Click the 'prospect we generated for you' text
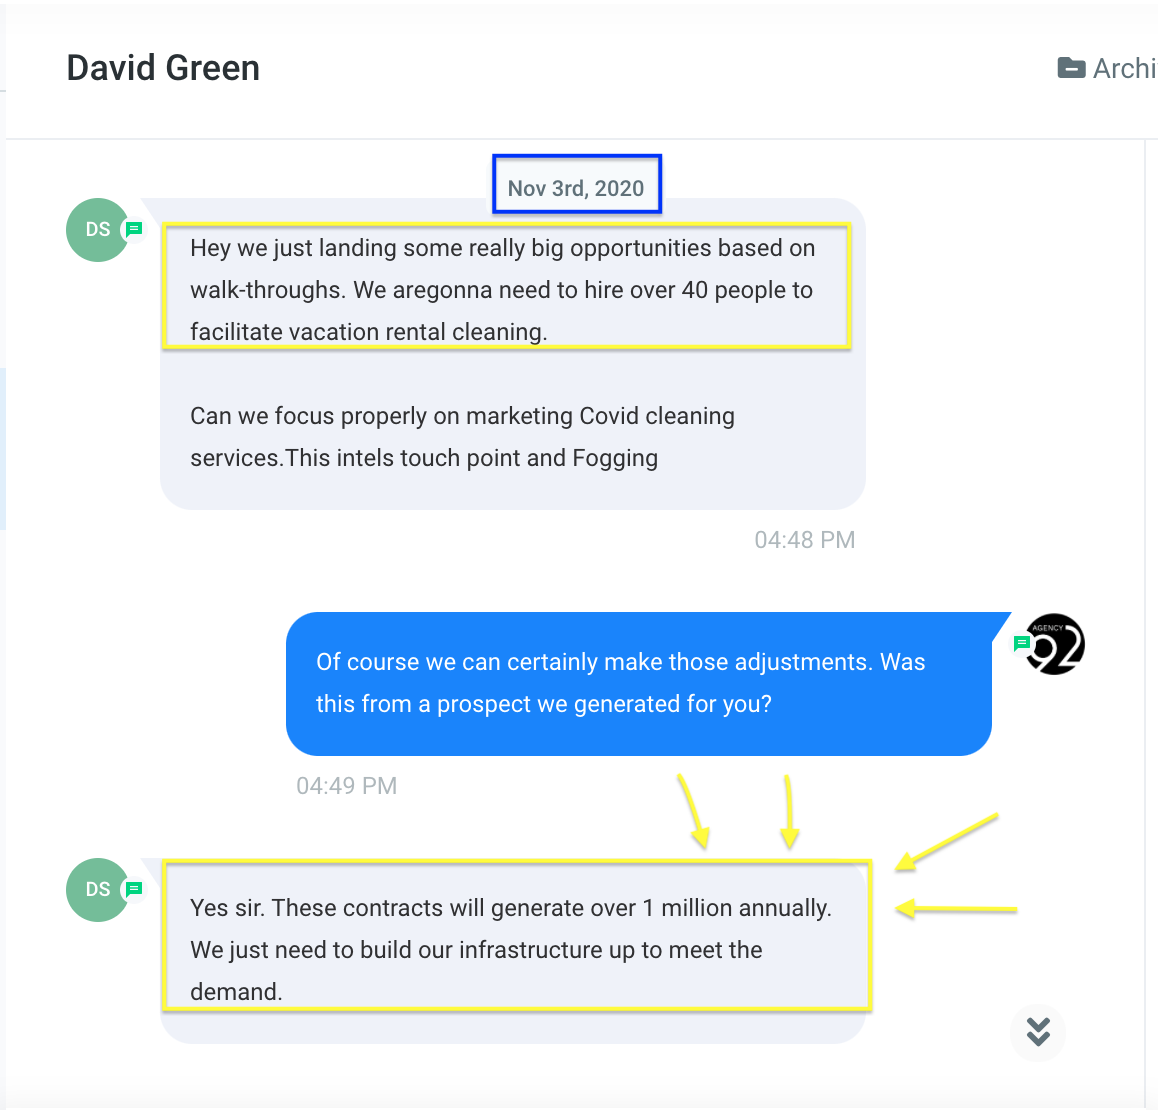This screenshot has width=1158, height=1110. [604, 704]
